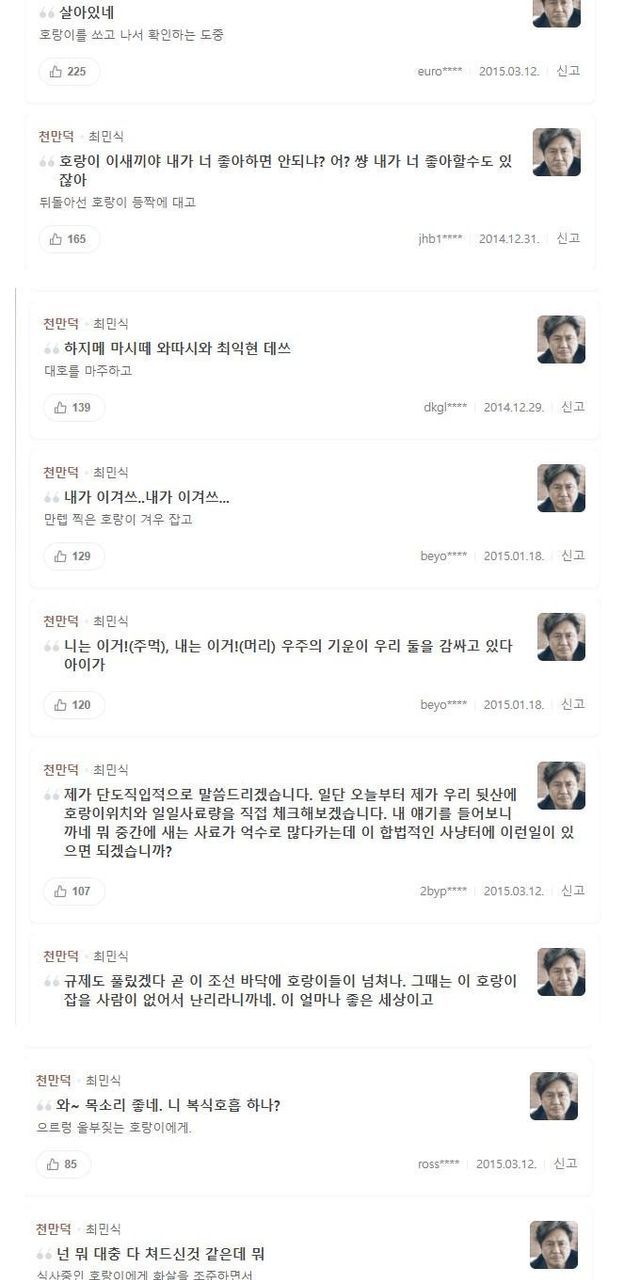The height and width of the screenshot is (1280, 640).
Task: Open the user link beyo**** on 120-like comment
Action: pos(443,705)
